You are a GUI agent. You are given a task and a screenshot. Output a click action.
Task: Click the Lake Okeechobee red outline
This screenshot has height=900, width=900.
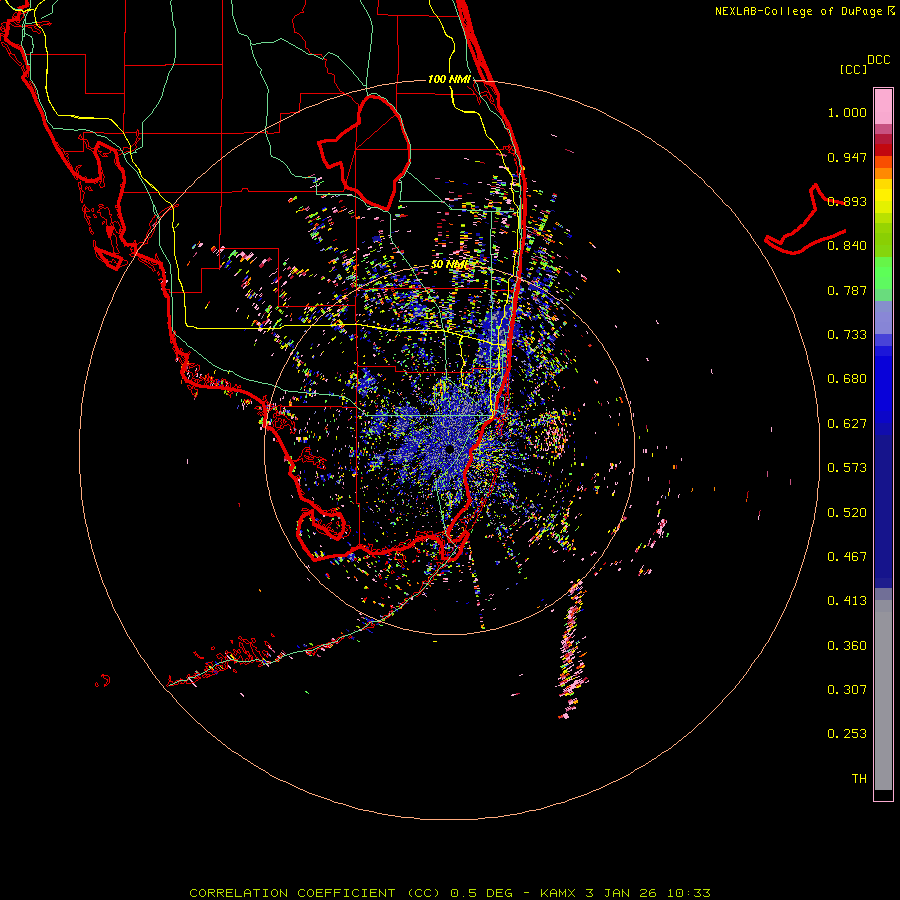(365, 153)
